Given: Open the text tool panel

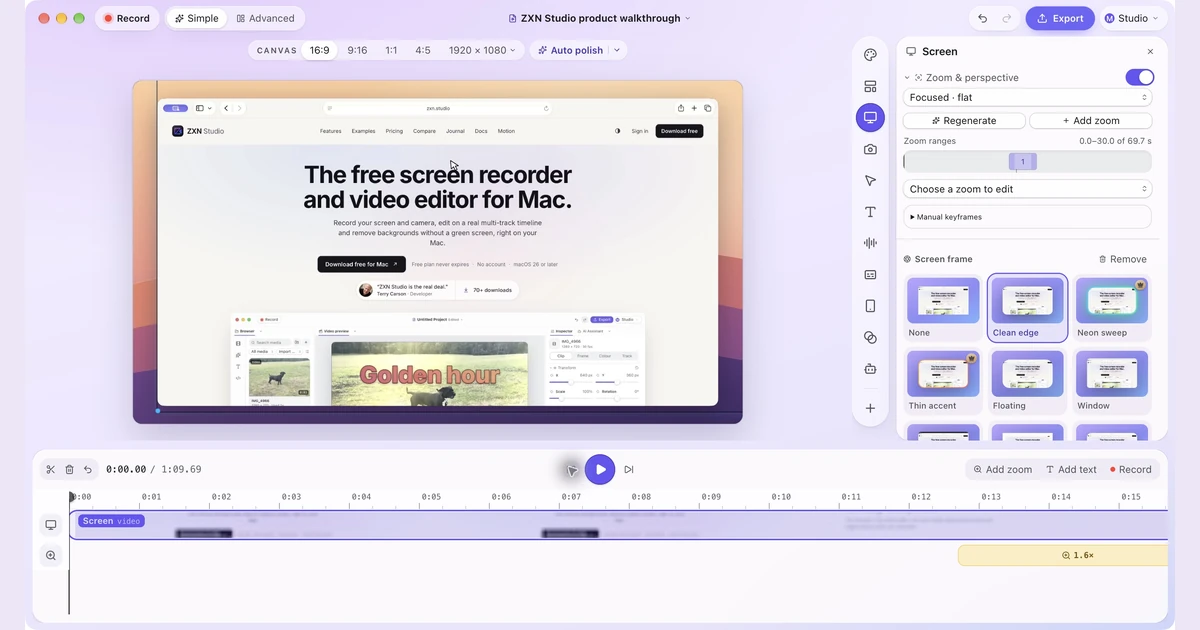Looking at the screenshot, I should [x=870, y=212].
